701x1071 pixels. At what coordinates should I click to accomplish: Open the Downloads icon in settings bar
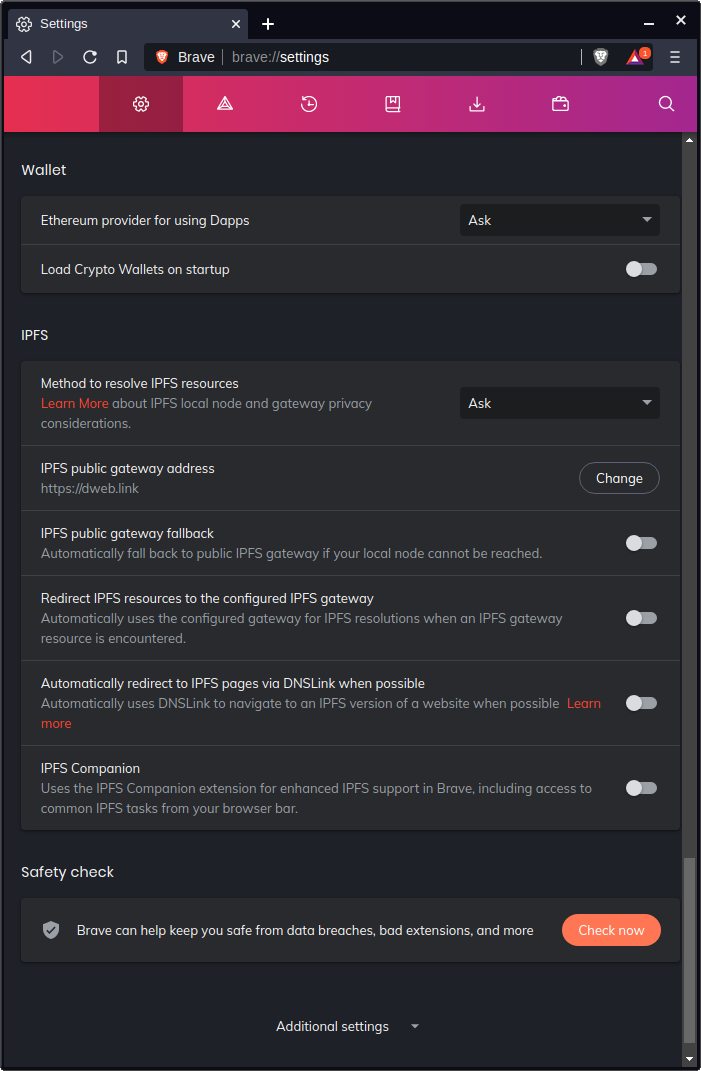477,104
